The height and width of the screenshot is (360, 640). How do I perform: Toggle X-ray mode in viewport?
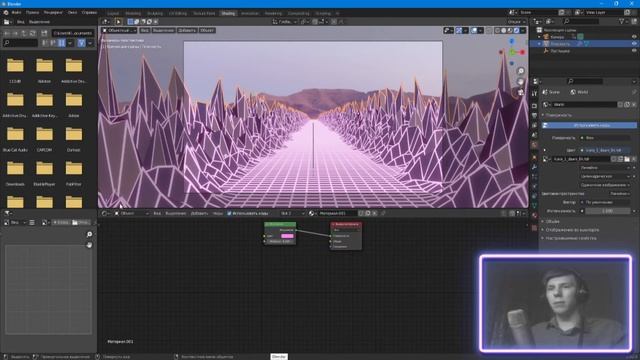489,30
